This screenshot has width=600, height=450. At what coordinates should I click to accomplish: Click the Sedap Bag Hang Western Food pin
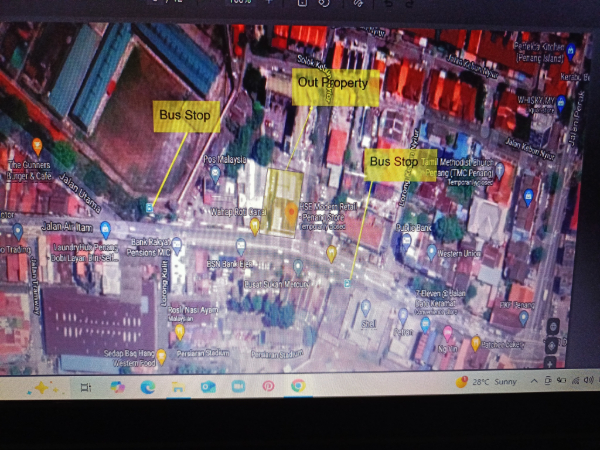click(x=161, y=355)
